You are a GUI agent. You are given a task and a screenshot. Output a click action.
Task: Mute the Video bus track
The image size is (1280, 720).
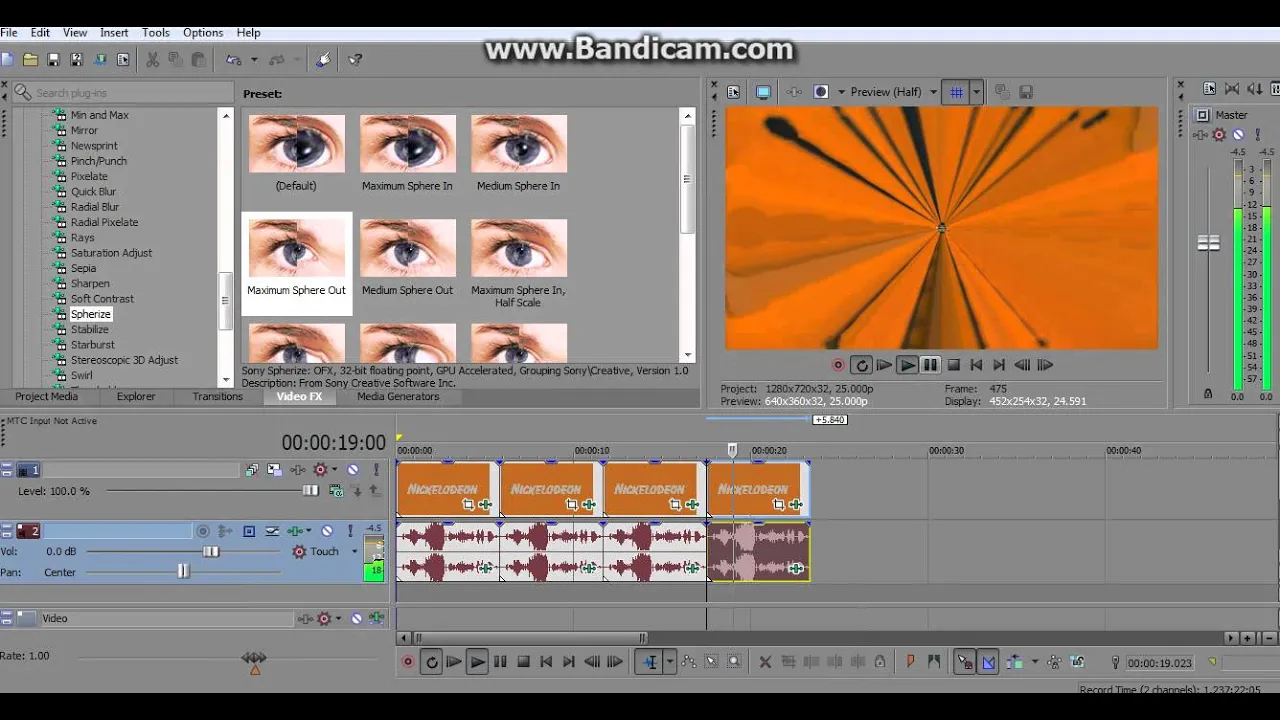[356, 619]
